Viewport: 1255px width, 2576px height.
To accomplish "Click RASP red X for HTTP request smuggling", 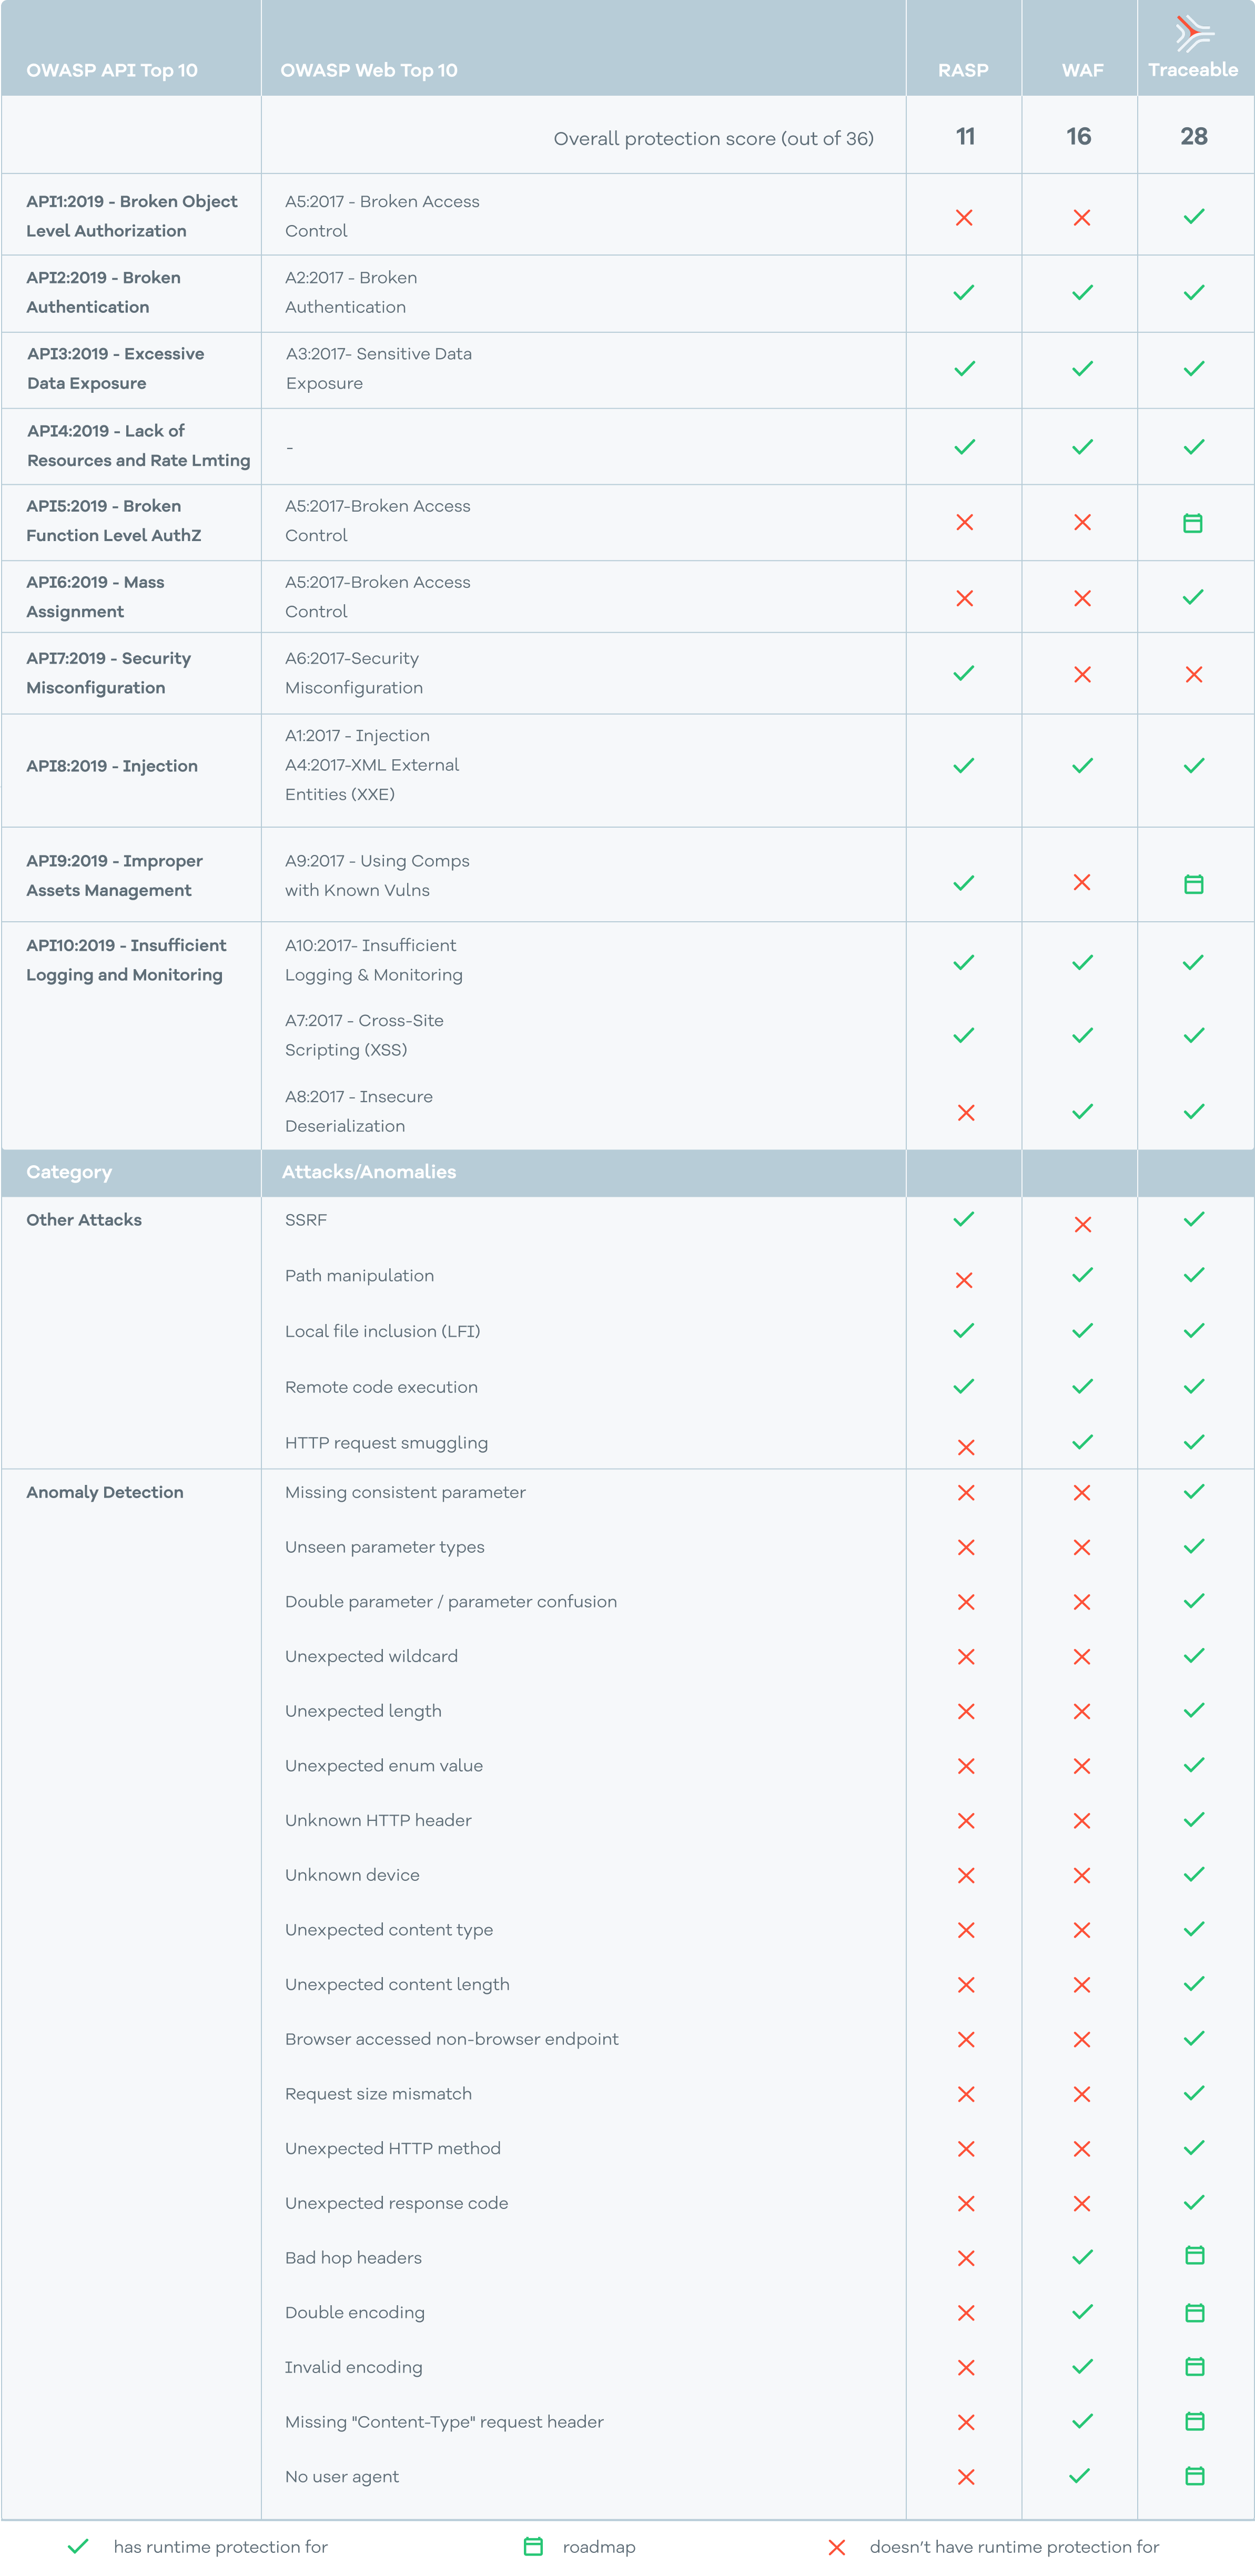I will coord(966,1447).
